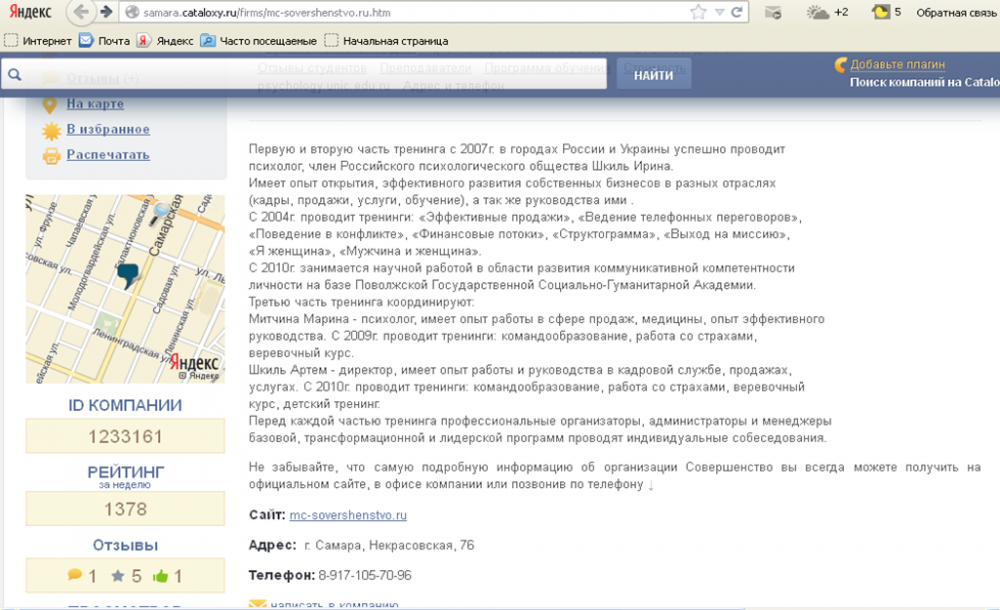Screen dimensions: 1000x610
Task: Click the yellow comment bubble in reviews box
Action: tap(75, 575)
